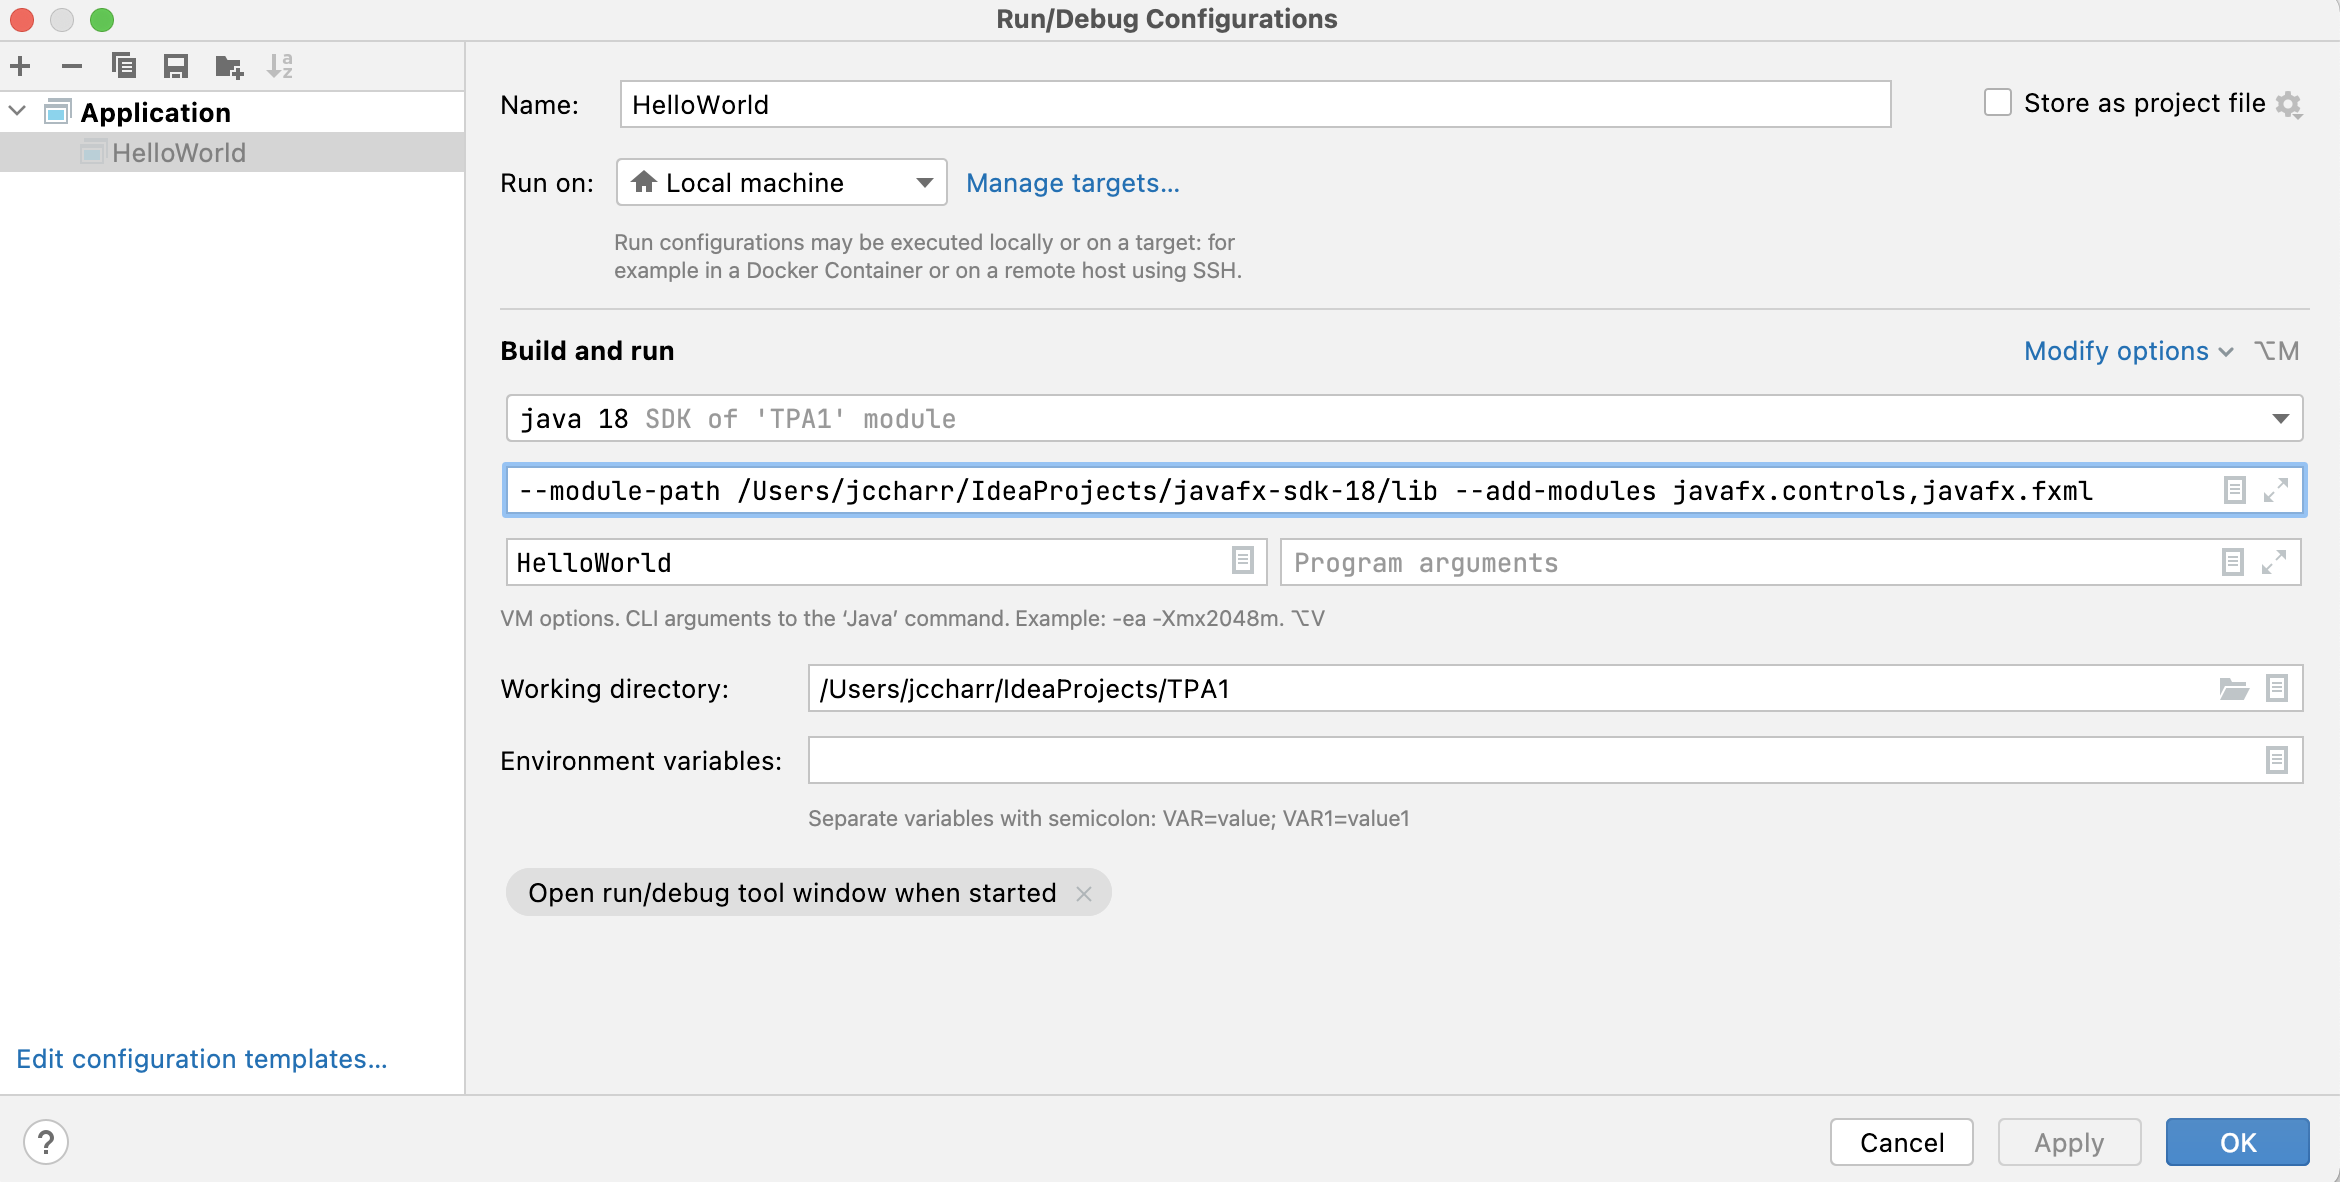This screenshot has width=2340, height=1182.
Task: Click the folder browse icon
Action: pyautogui.click(x=2235, y=689)
